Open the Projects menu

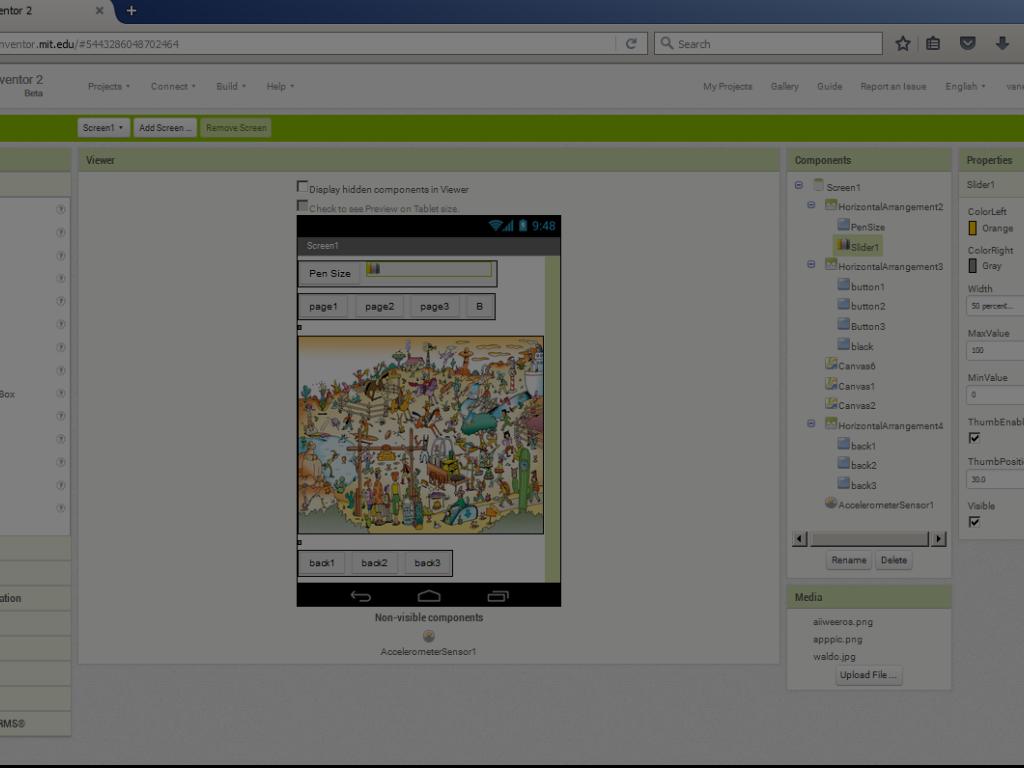108,87
